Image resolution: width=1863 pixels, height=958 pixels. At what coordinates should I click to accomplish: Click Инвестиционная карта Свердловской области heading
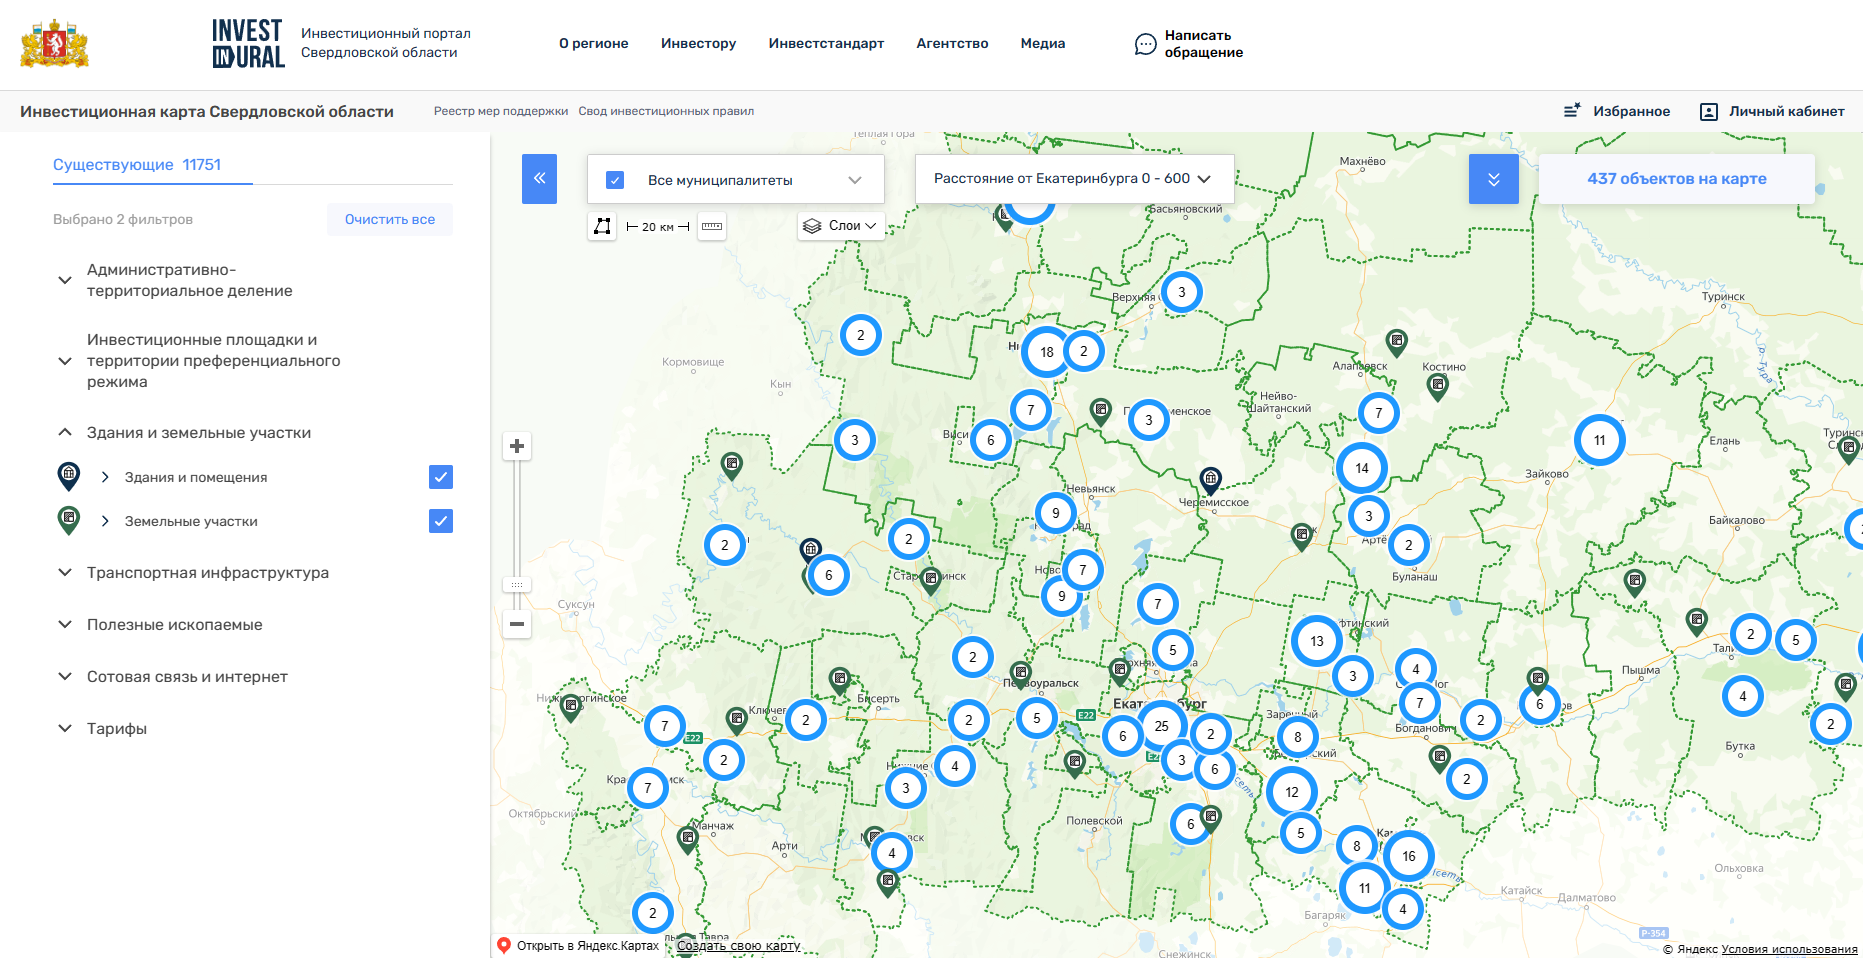point(207,111)
